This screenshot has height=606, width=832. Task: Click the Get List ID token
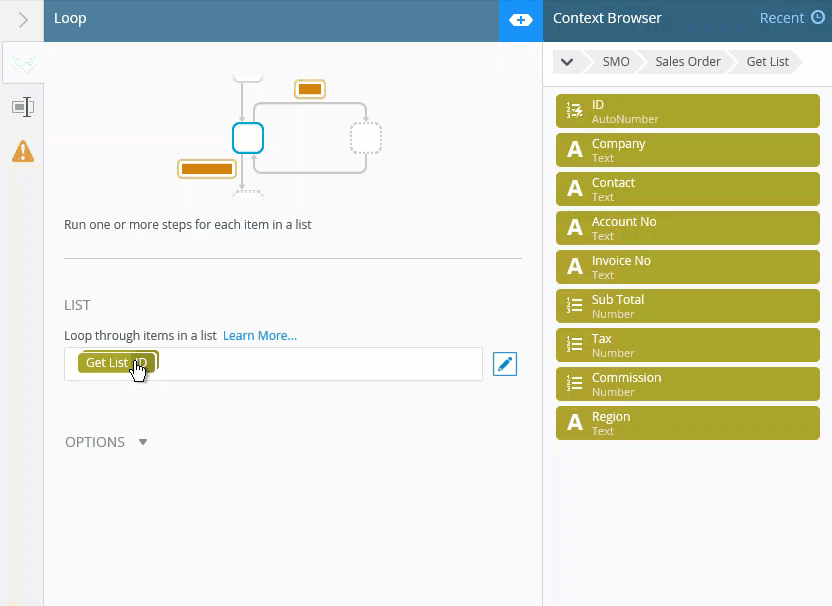(x=117, y=362)
